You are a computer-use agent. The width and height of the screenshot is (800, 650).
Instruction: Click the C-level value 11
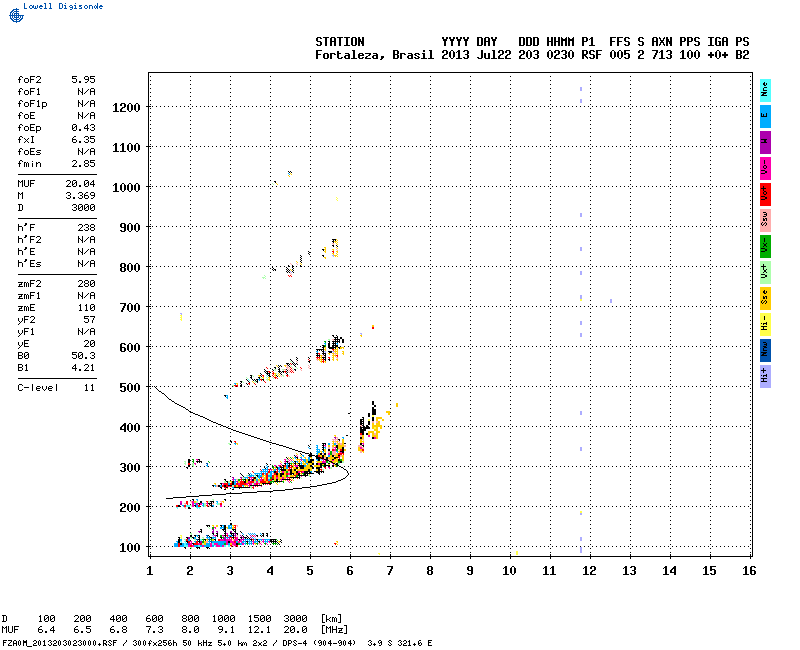point(89,388)
